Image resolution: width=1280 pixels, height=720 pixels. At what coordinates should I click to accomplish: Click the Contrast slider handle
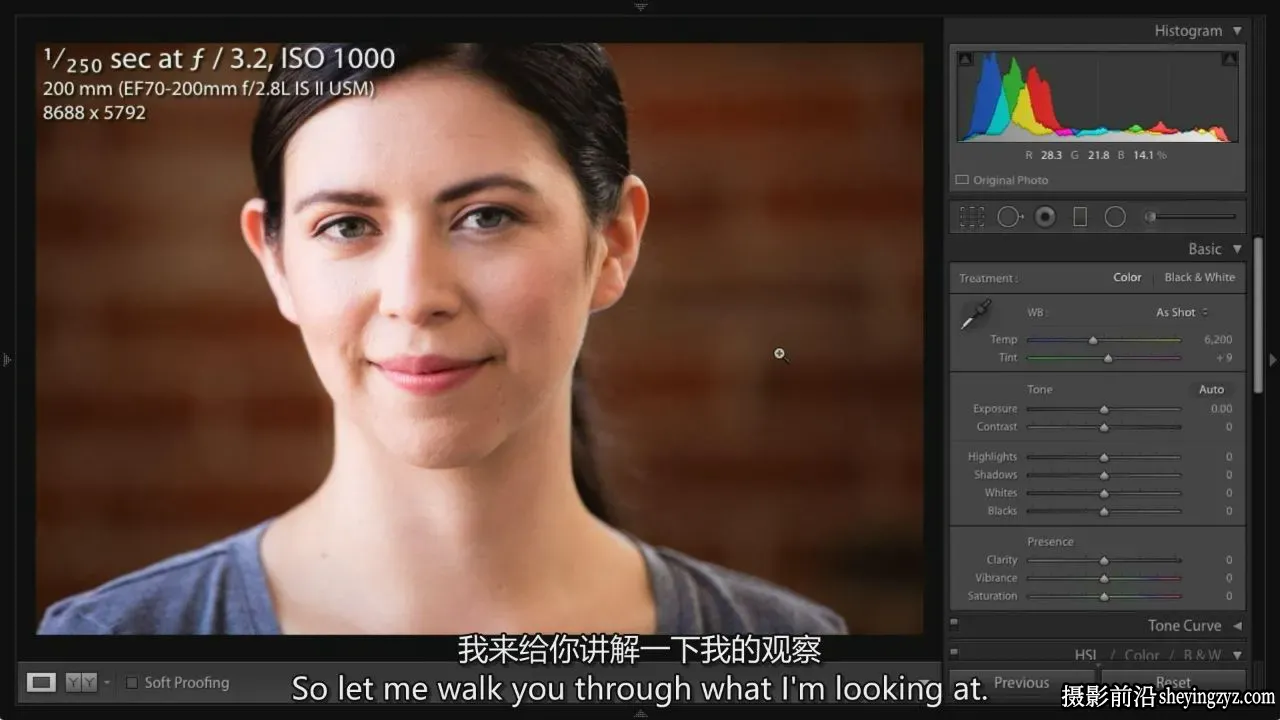[x=1104, y=427]
